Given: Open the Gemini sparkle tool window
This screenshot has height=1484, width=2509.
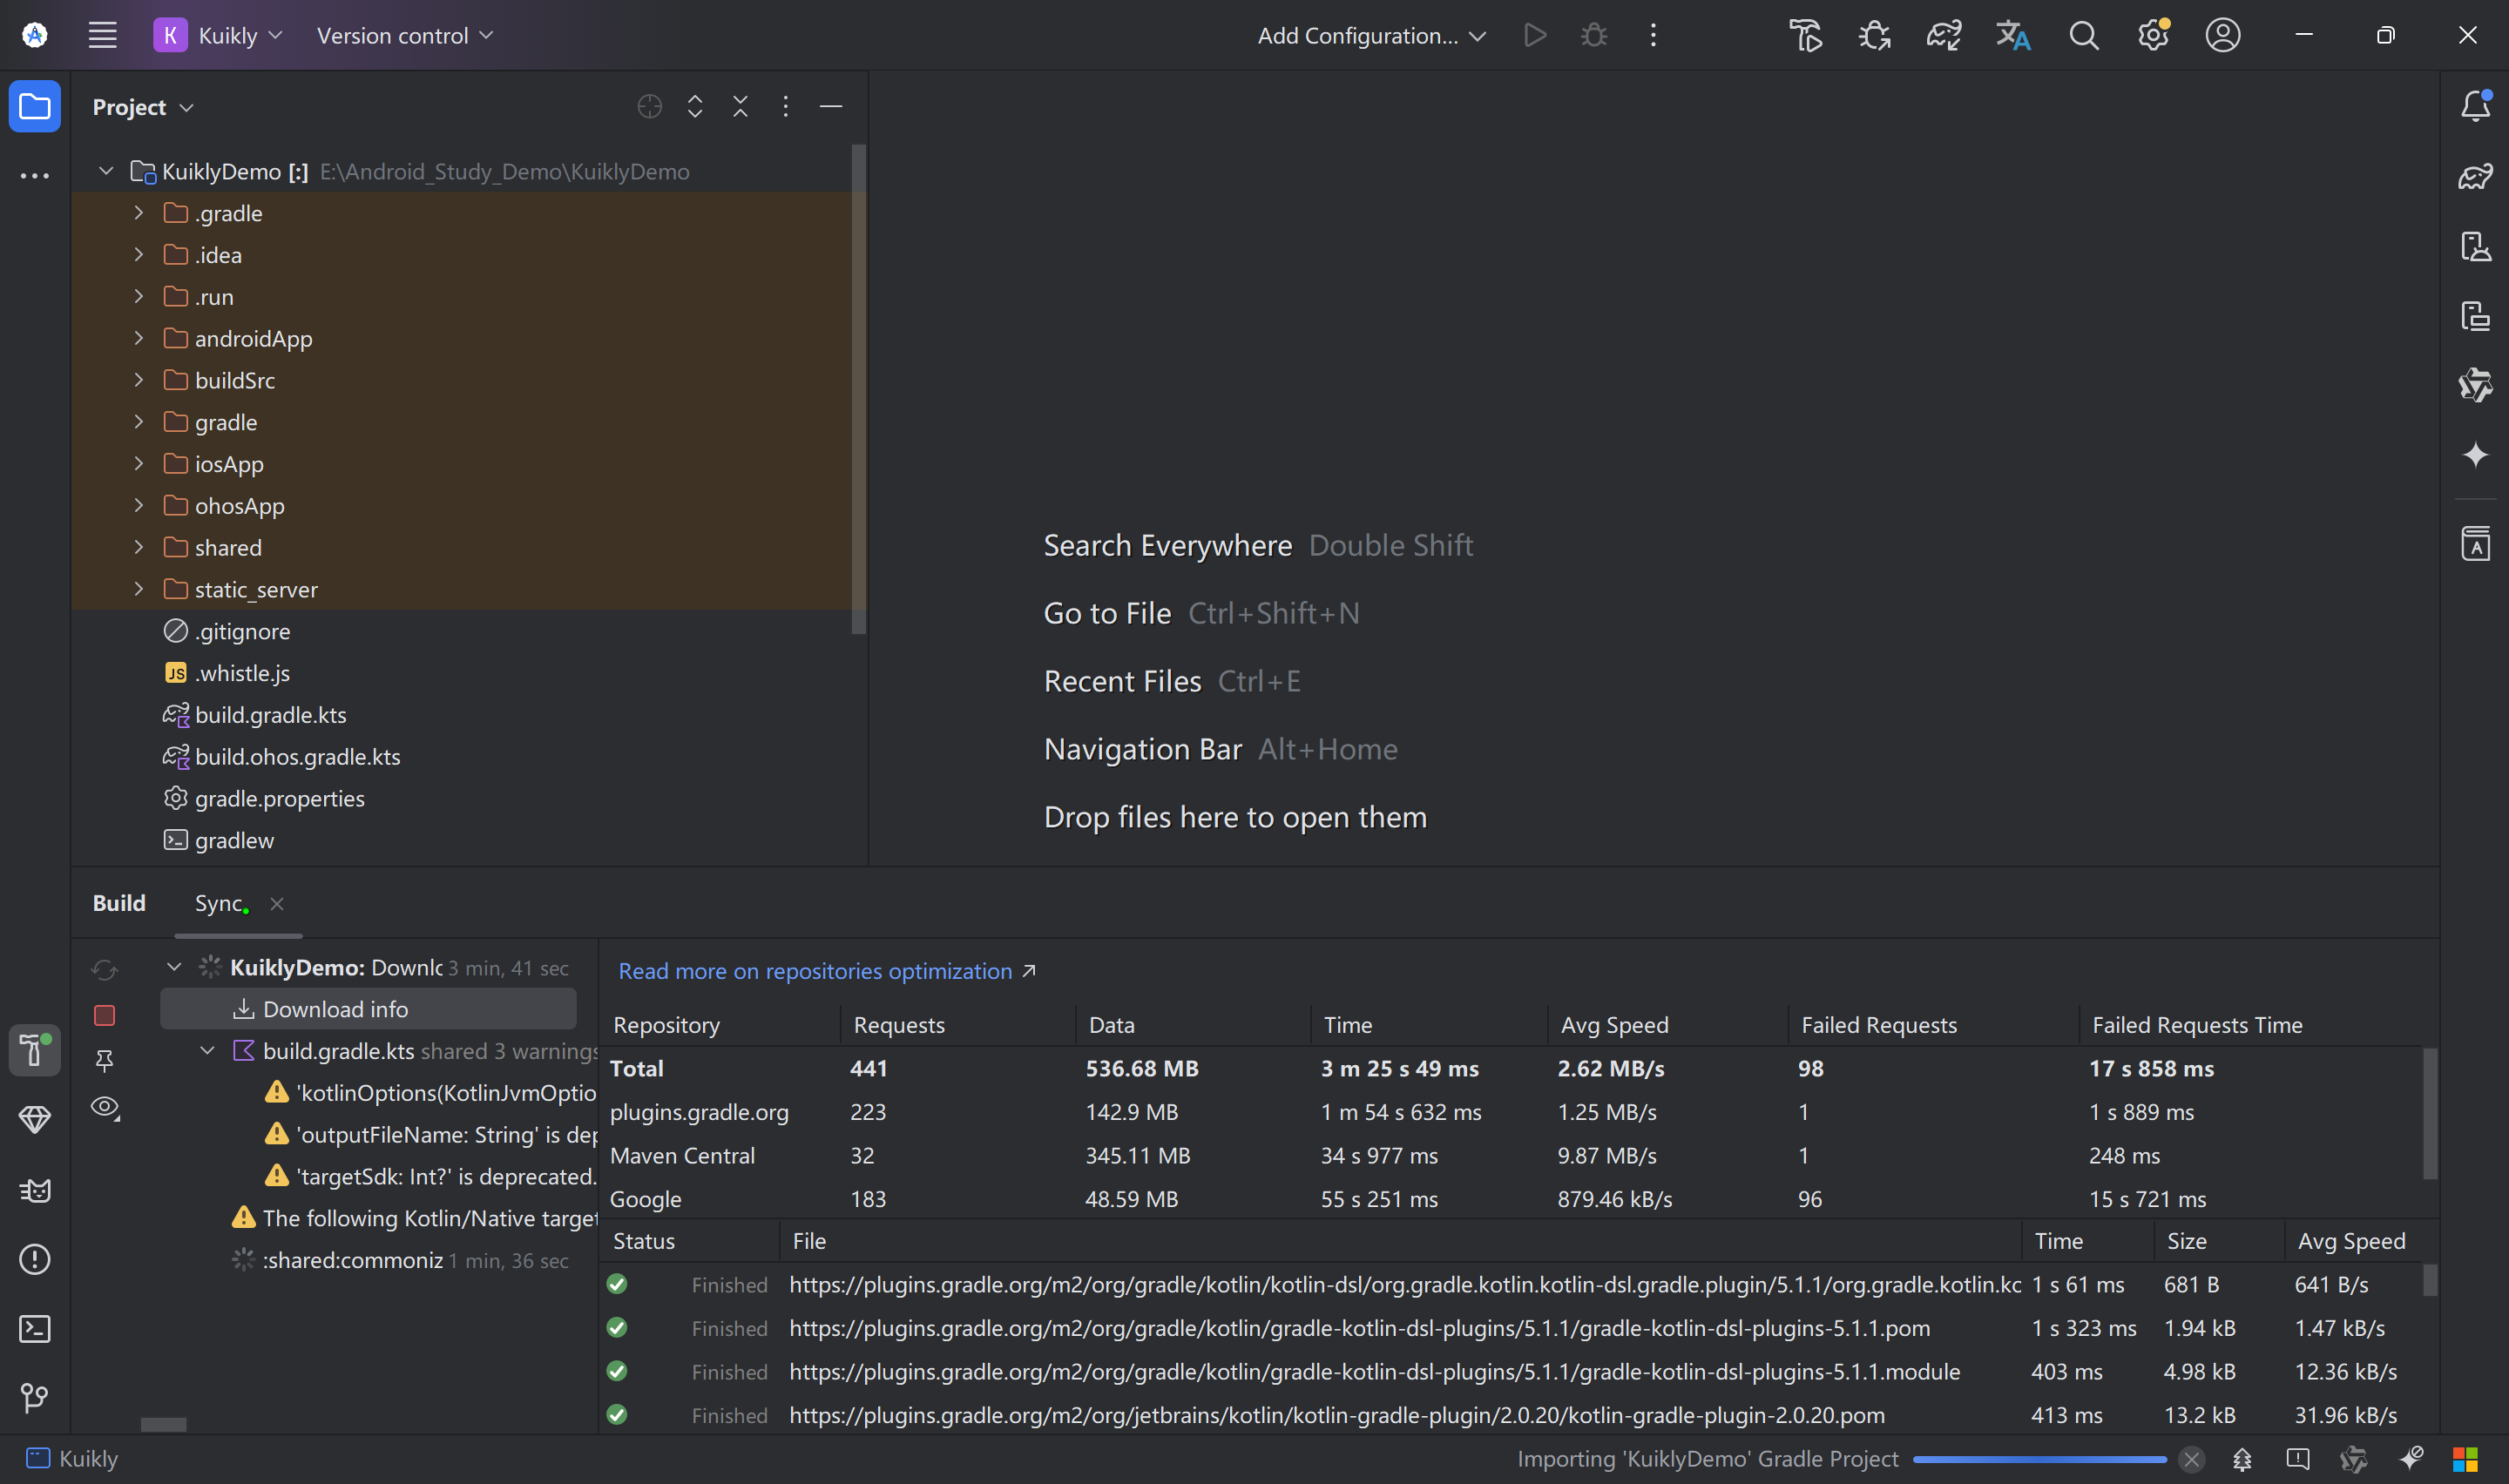Looking at the screenshot, I should (2475, 455).
